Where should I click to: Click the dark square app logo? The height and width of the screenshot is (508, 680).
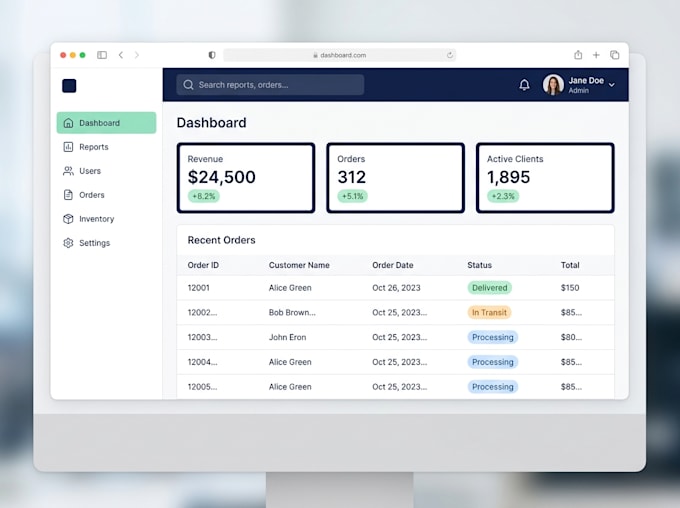point(69,85)
